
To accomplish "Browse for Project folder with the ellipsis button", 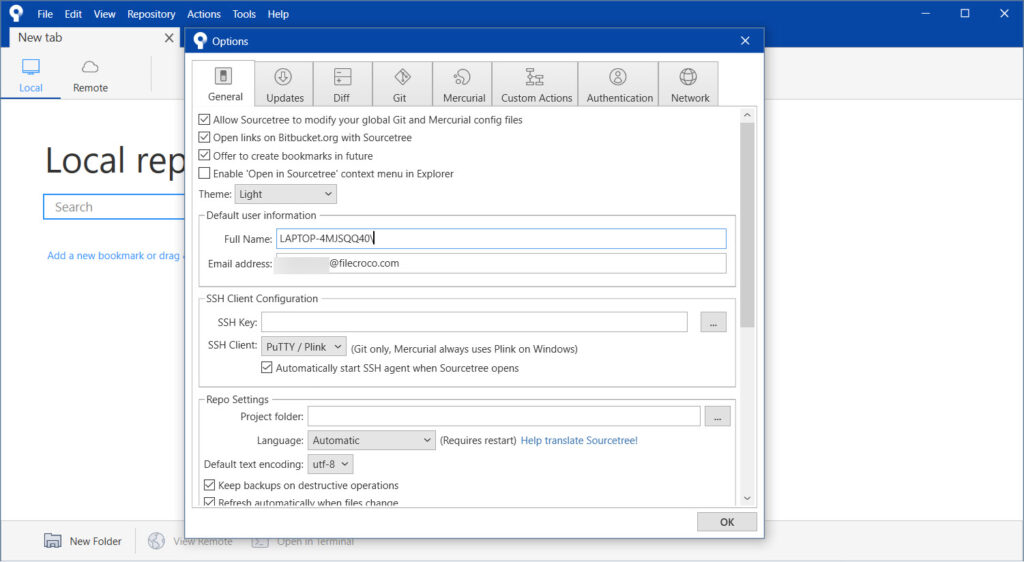I will pos(717,416).
